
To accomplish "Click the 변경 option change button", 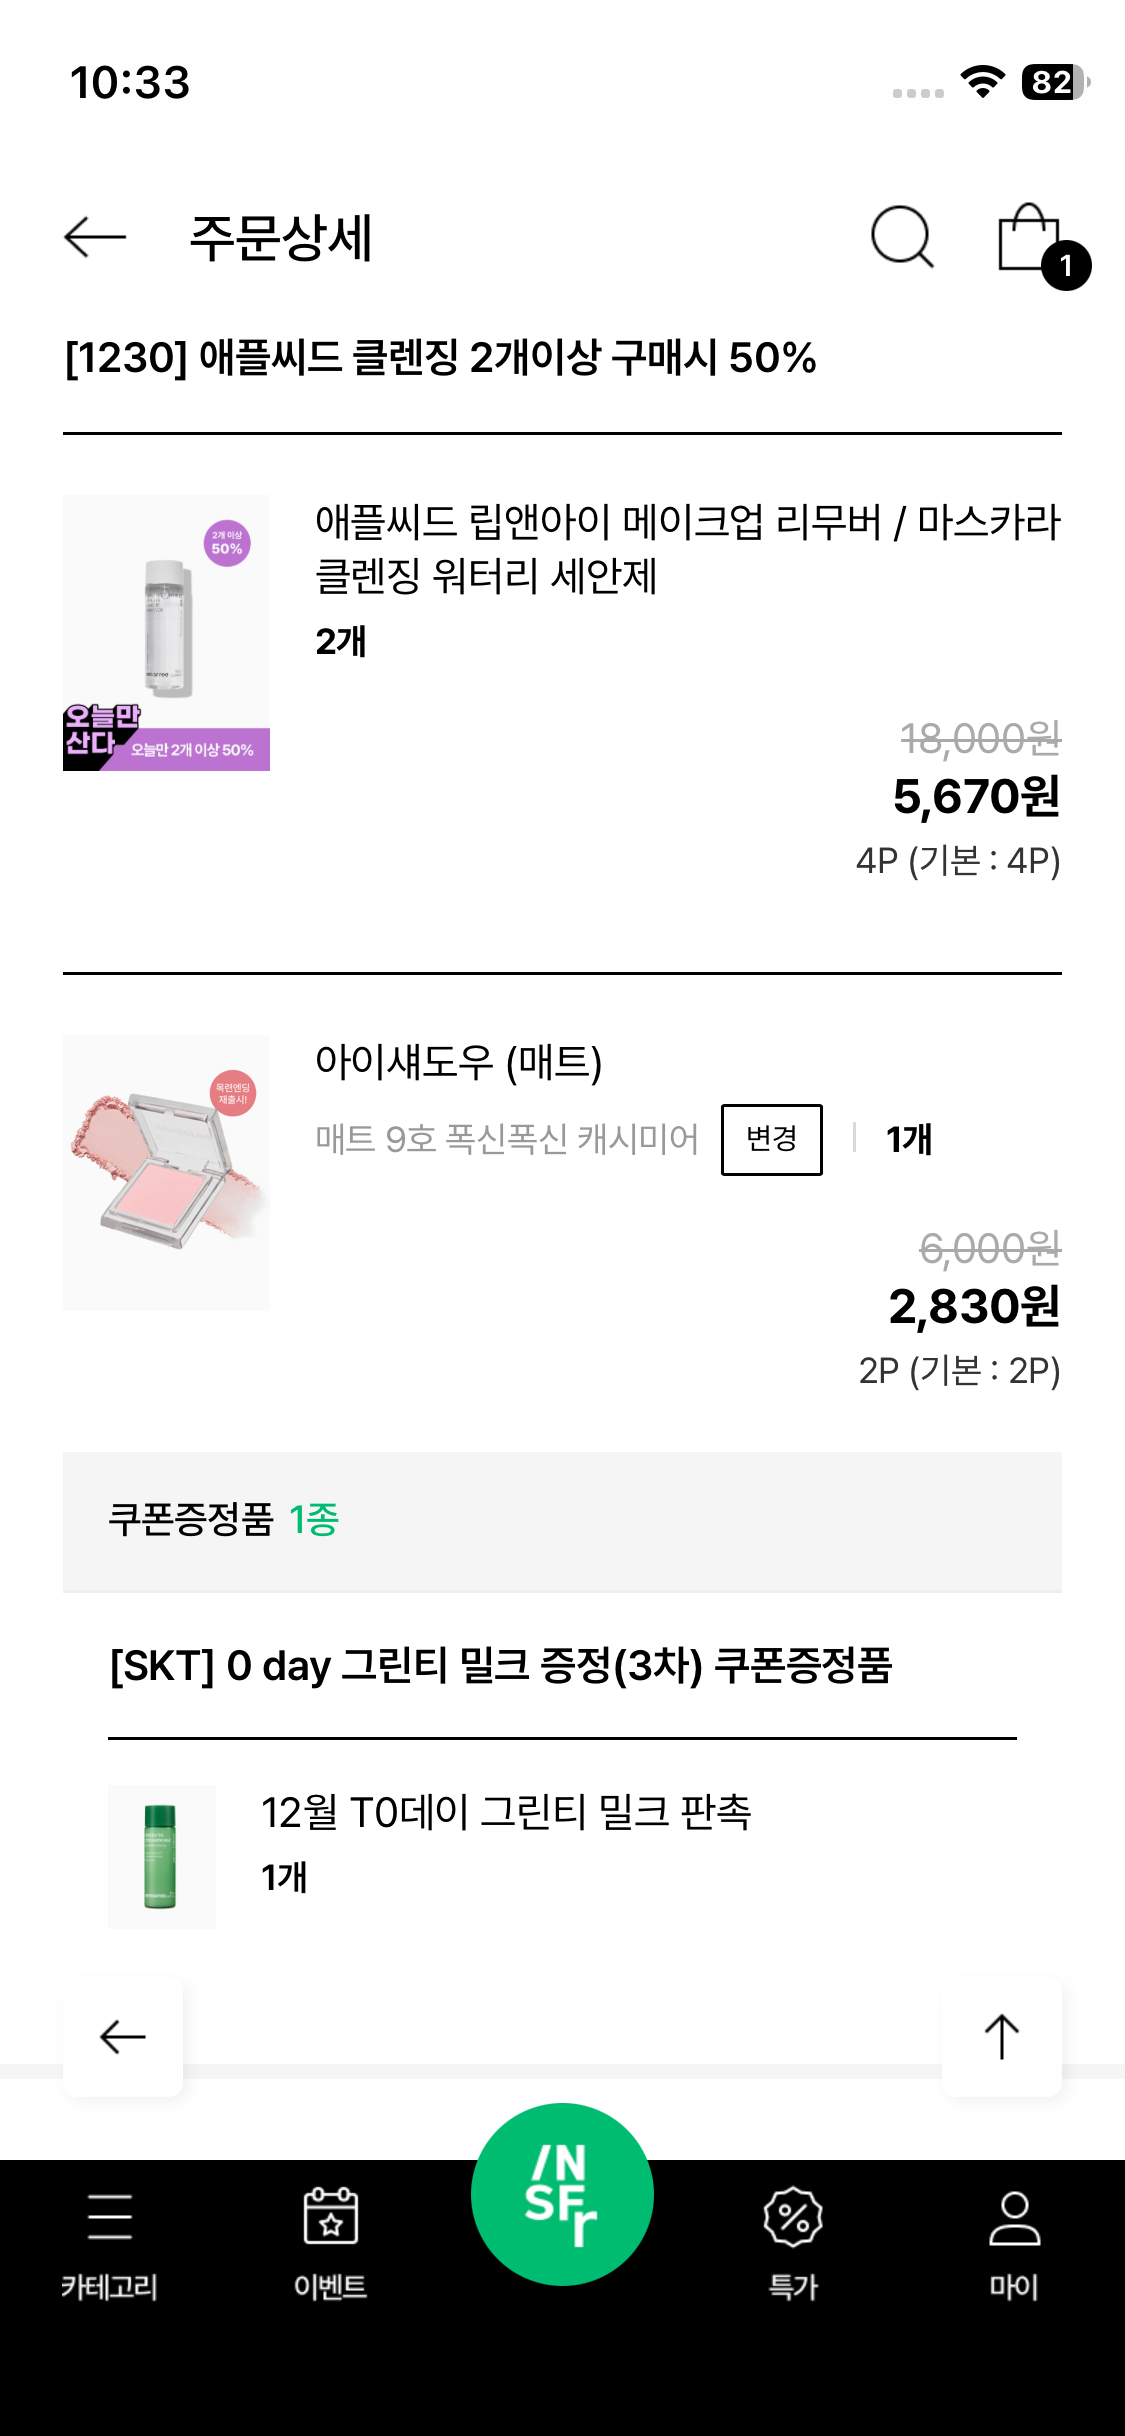I will pyautogui.click(x=772, y=1139).
